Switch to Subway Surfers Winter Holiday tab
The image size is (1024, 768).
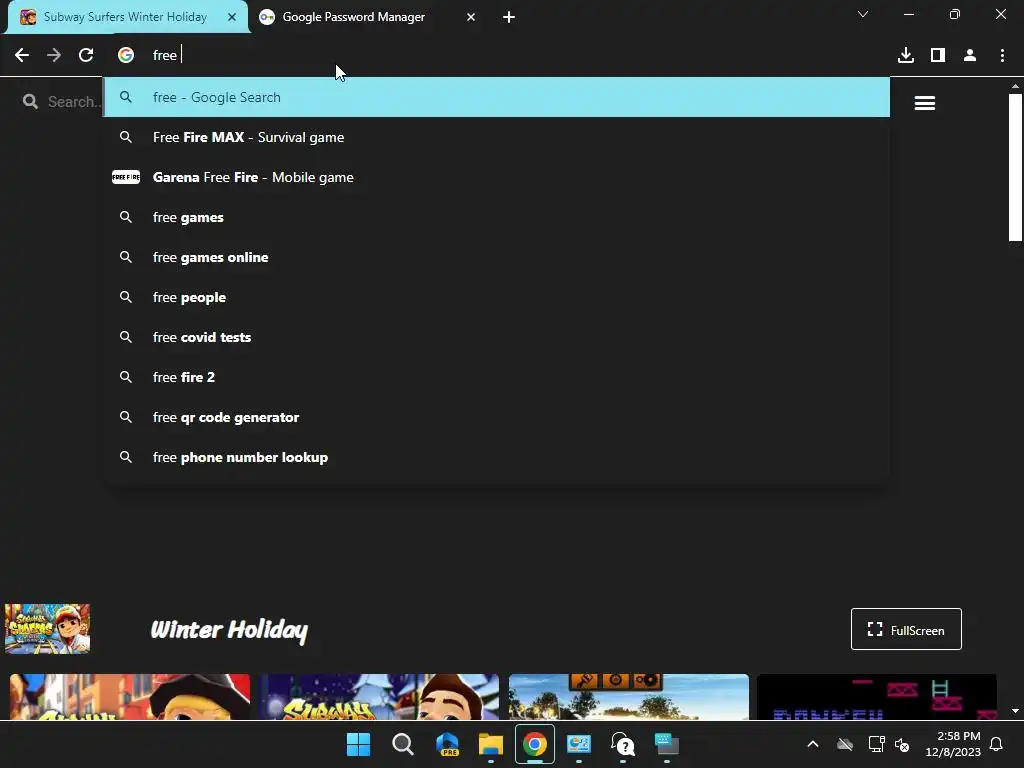[125, 17]
